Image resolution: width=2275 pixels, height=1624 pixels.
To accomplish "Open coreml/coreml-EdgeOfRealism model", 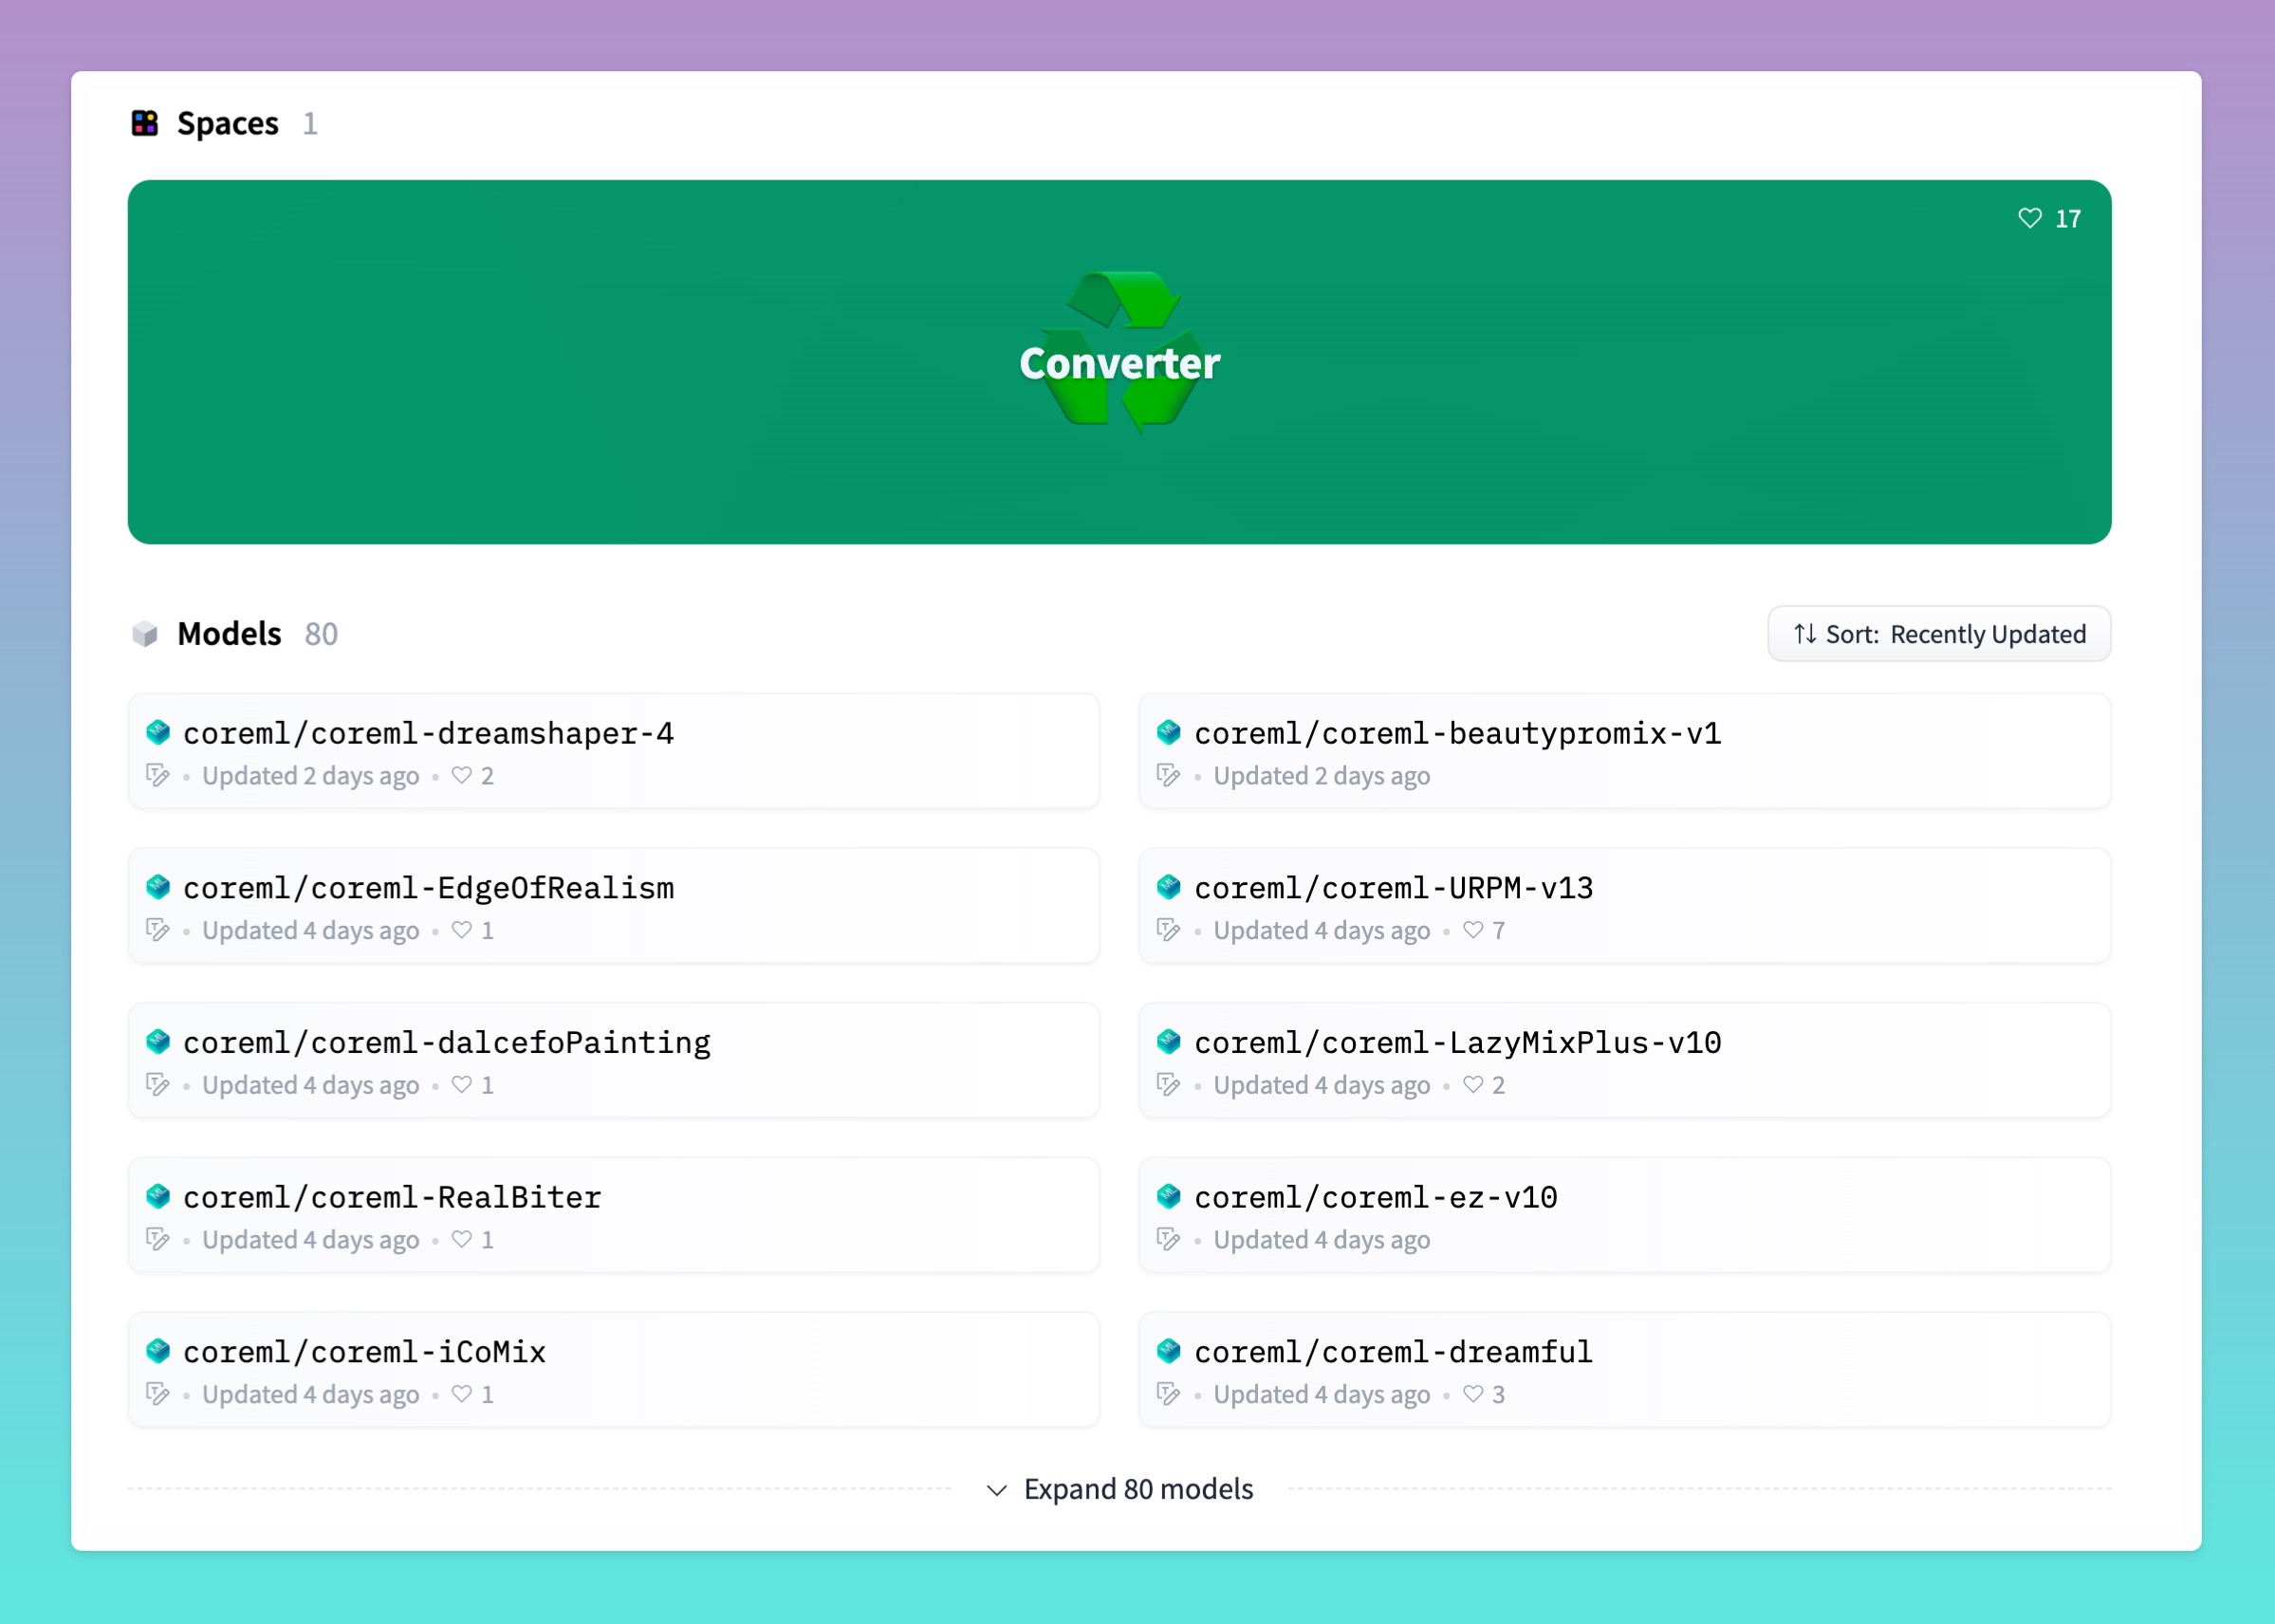I will pos(613,906).
